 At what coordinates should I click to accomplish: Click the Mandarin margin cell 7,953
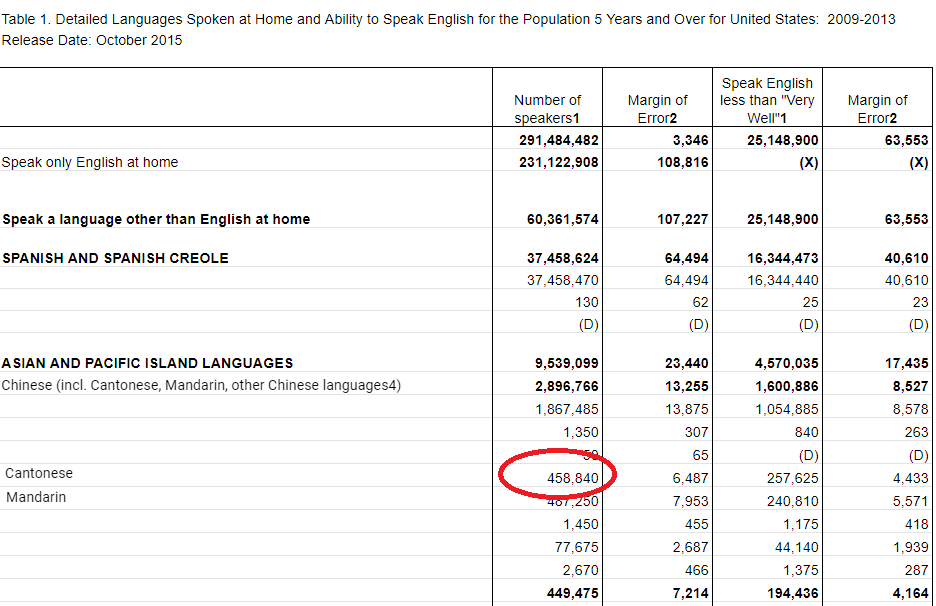pyautogui.click(x=690, y=501)
